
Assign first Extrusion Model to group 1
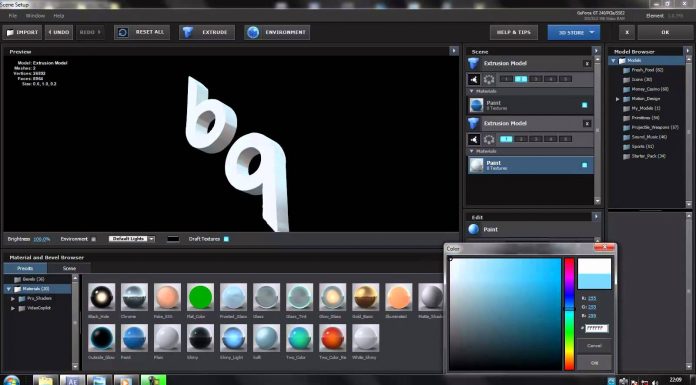tap(506, 79)
